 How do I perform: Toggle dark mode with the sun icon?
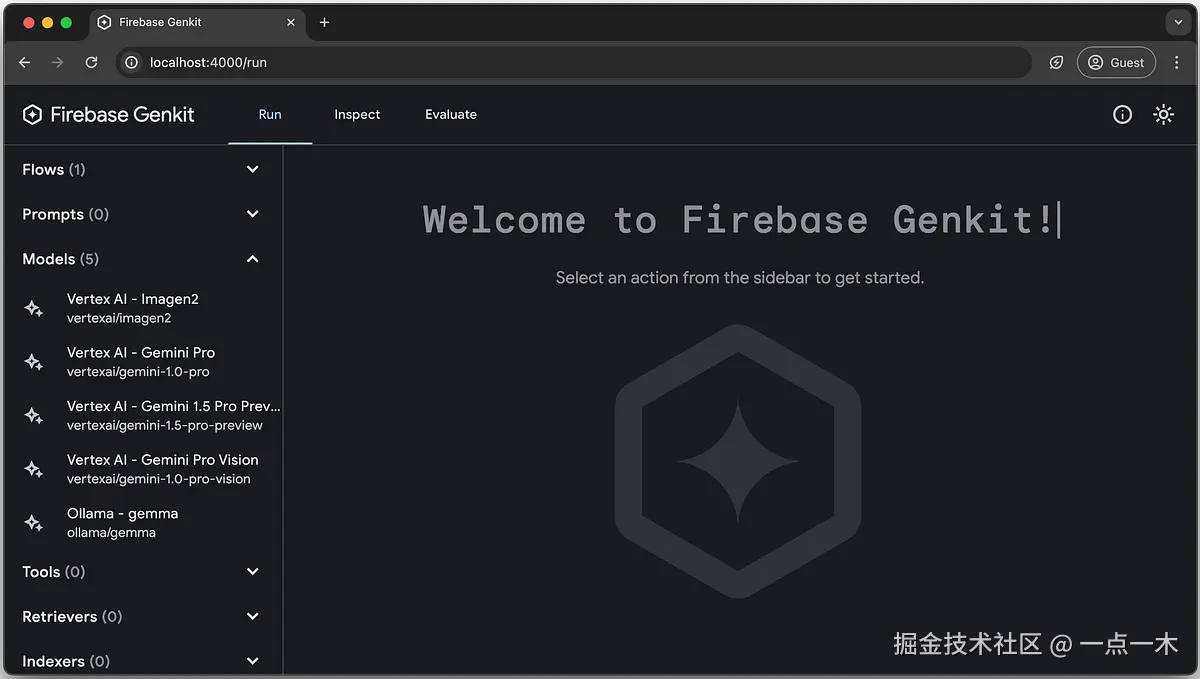tap(1163, 114)
